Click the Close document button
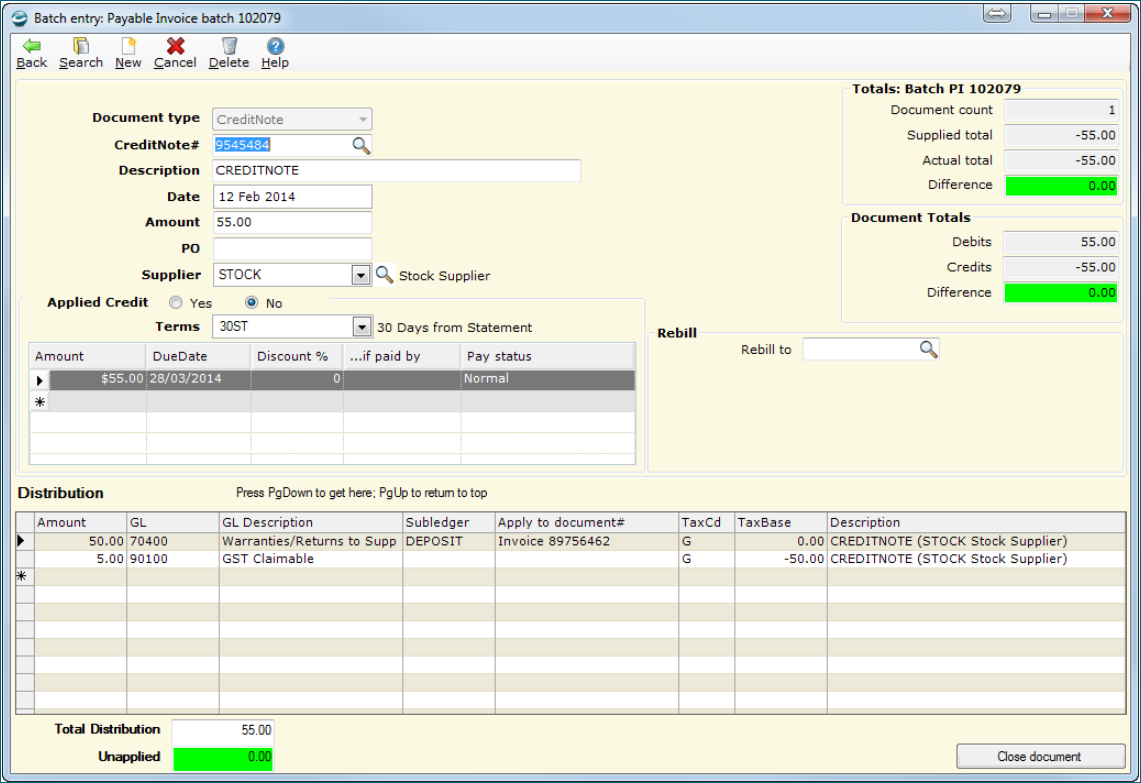 [1040, 756]
